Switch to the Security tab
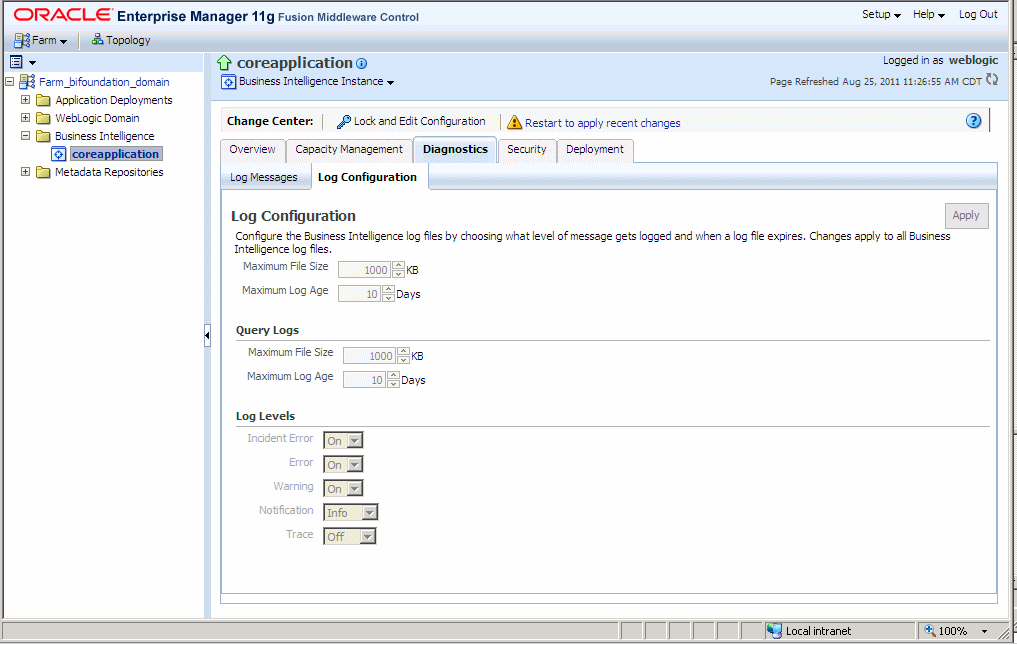This screenshot has height=645, width=1017. click(x=527, y=150)
